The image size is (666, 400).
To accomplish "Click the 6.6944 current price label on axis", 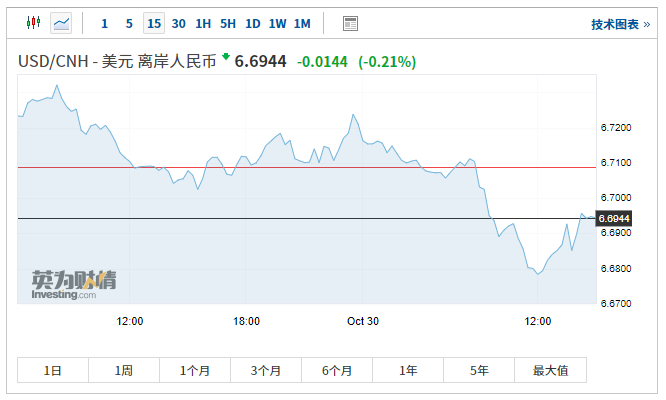I will (614, 218).
